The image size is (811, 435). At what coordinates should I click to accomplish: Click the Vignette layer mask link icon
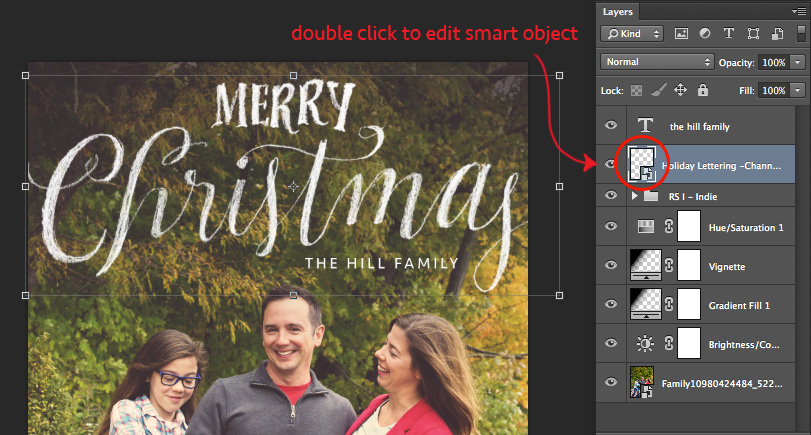(x=669, y=265)
